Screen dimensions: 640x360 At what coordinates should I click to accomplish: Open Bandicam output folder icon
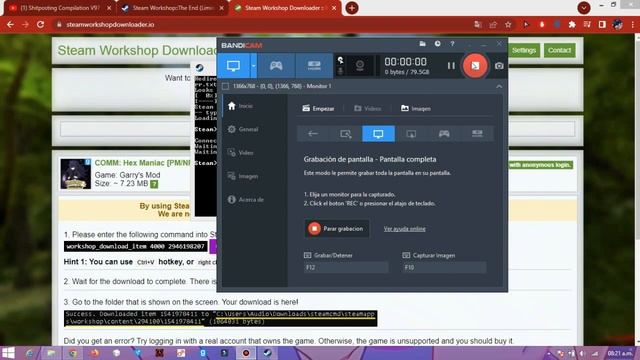pyautogui.click(x=422, y=44)
